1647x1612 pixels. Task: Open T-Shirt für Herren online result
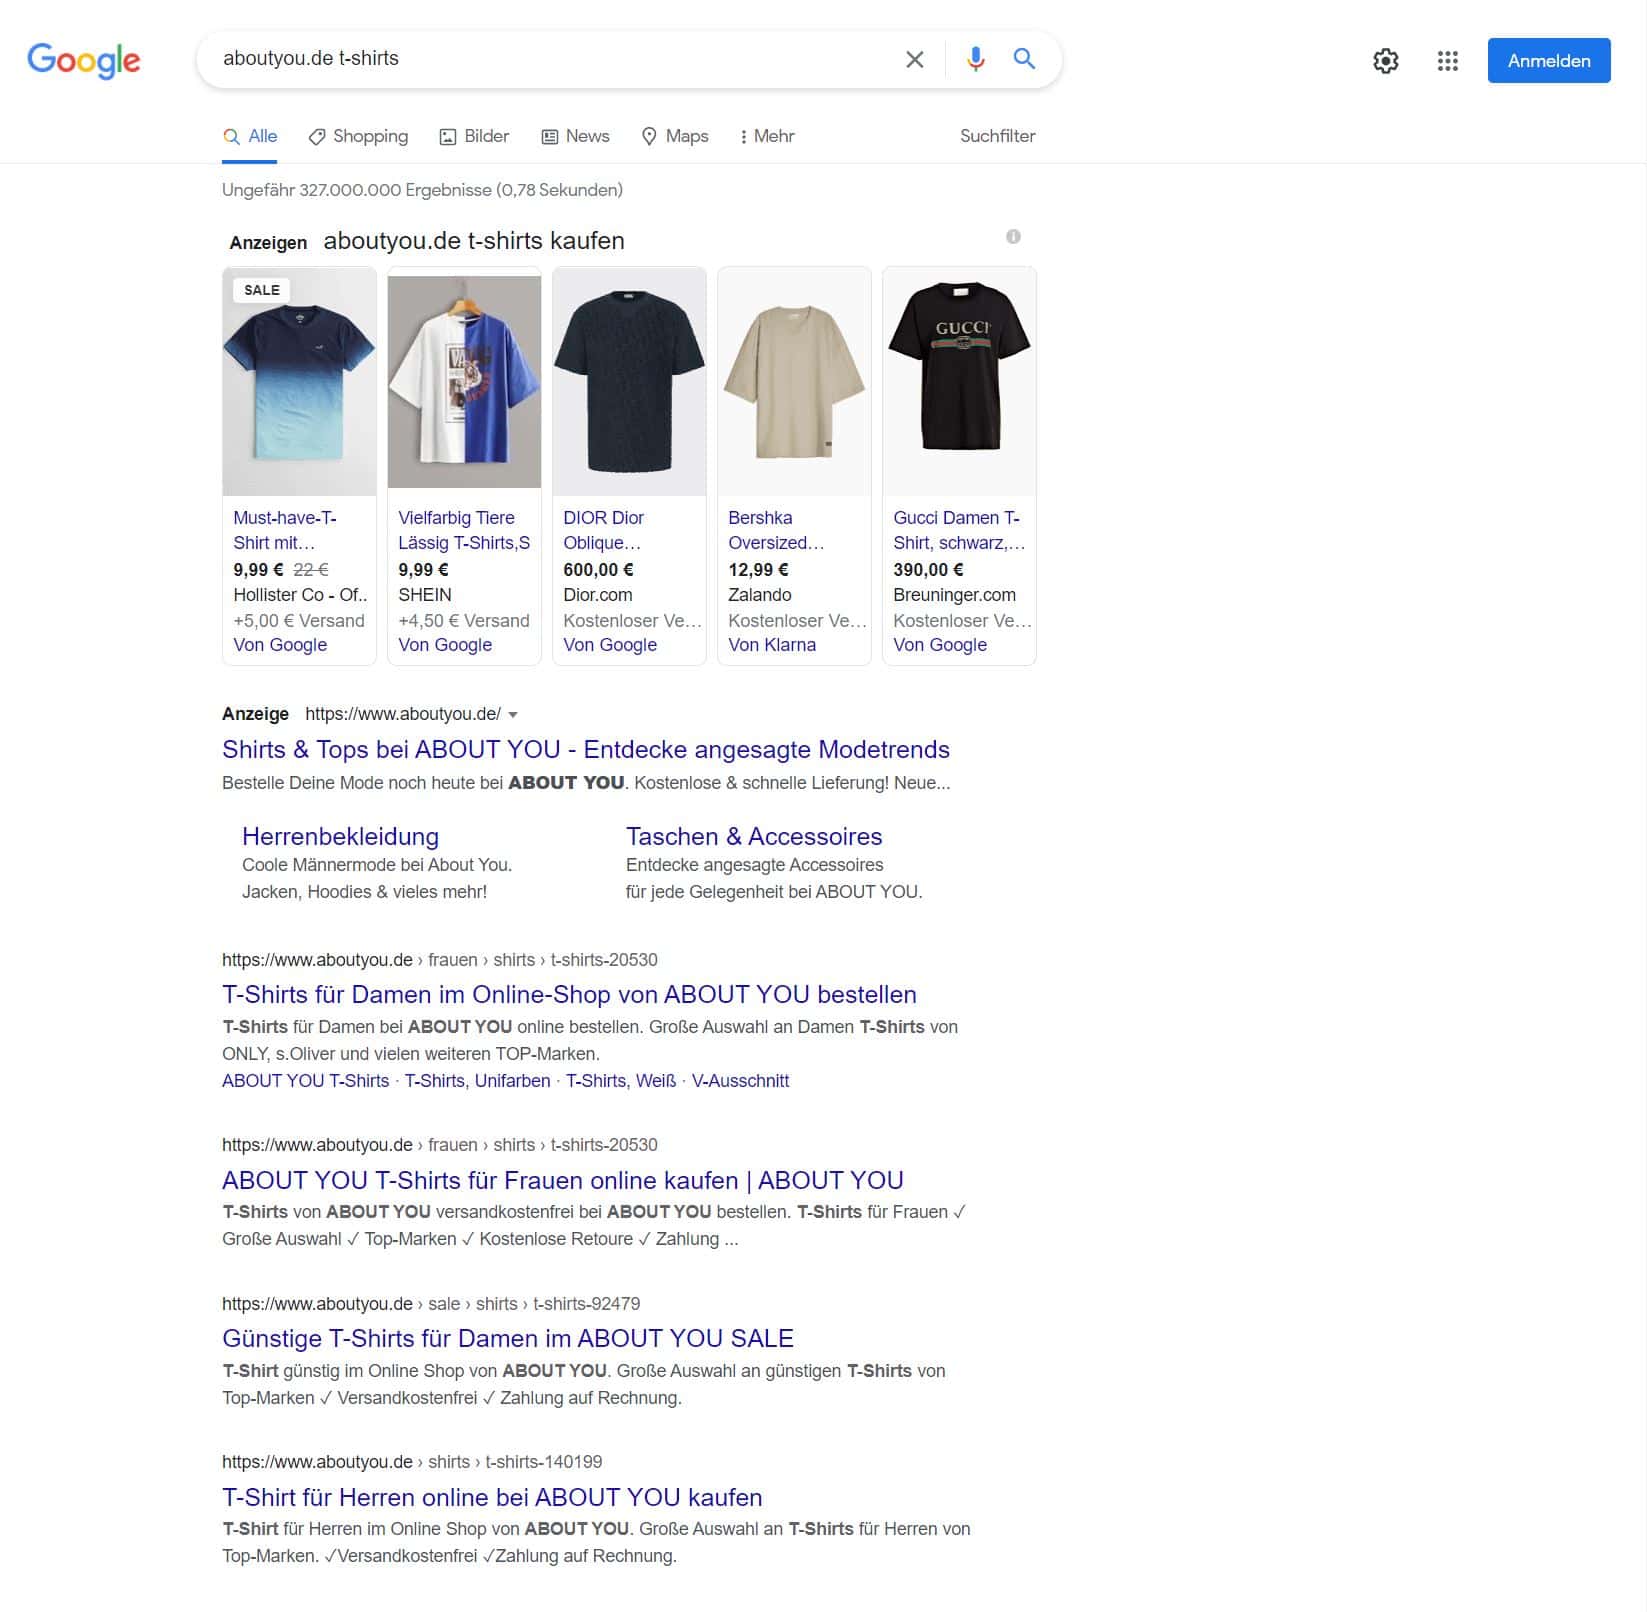pos(492,1498)
